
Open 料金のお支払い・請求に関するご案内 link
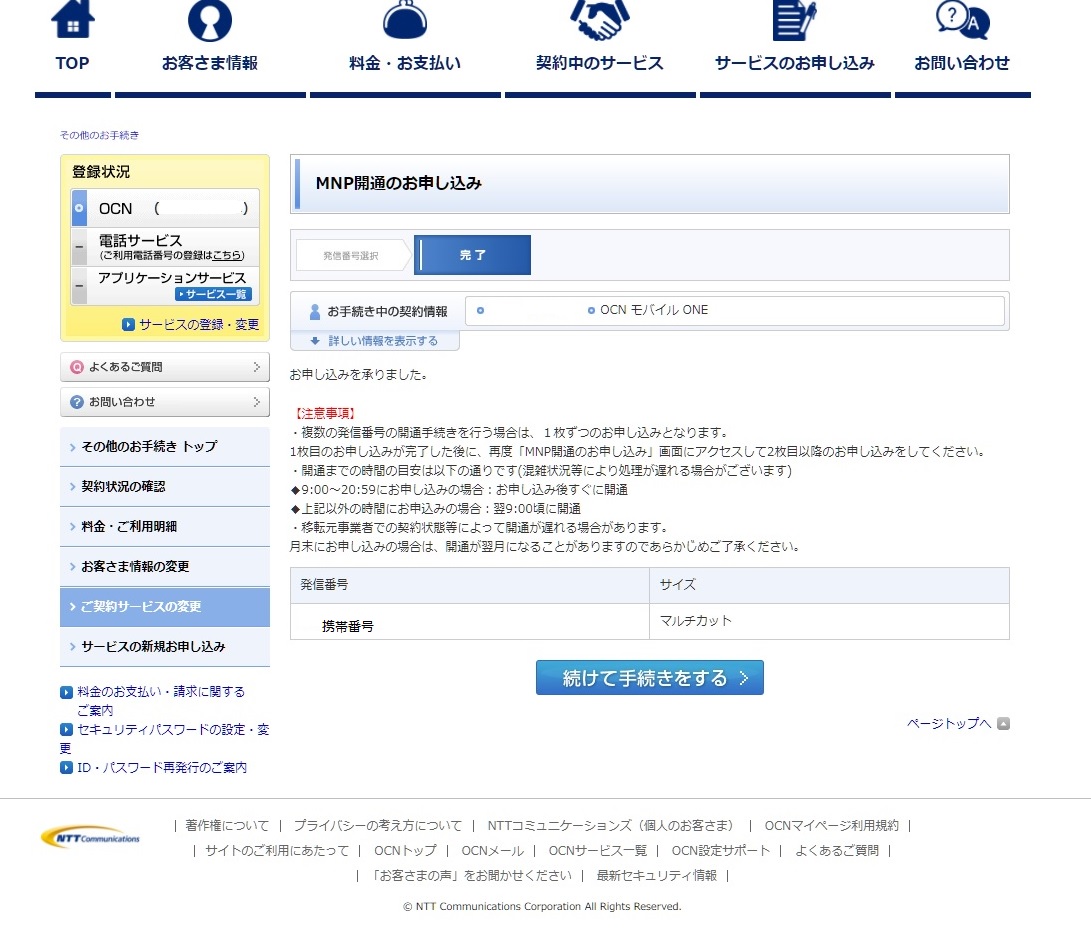pyautogui.click(x=160, y=701)
